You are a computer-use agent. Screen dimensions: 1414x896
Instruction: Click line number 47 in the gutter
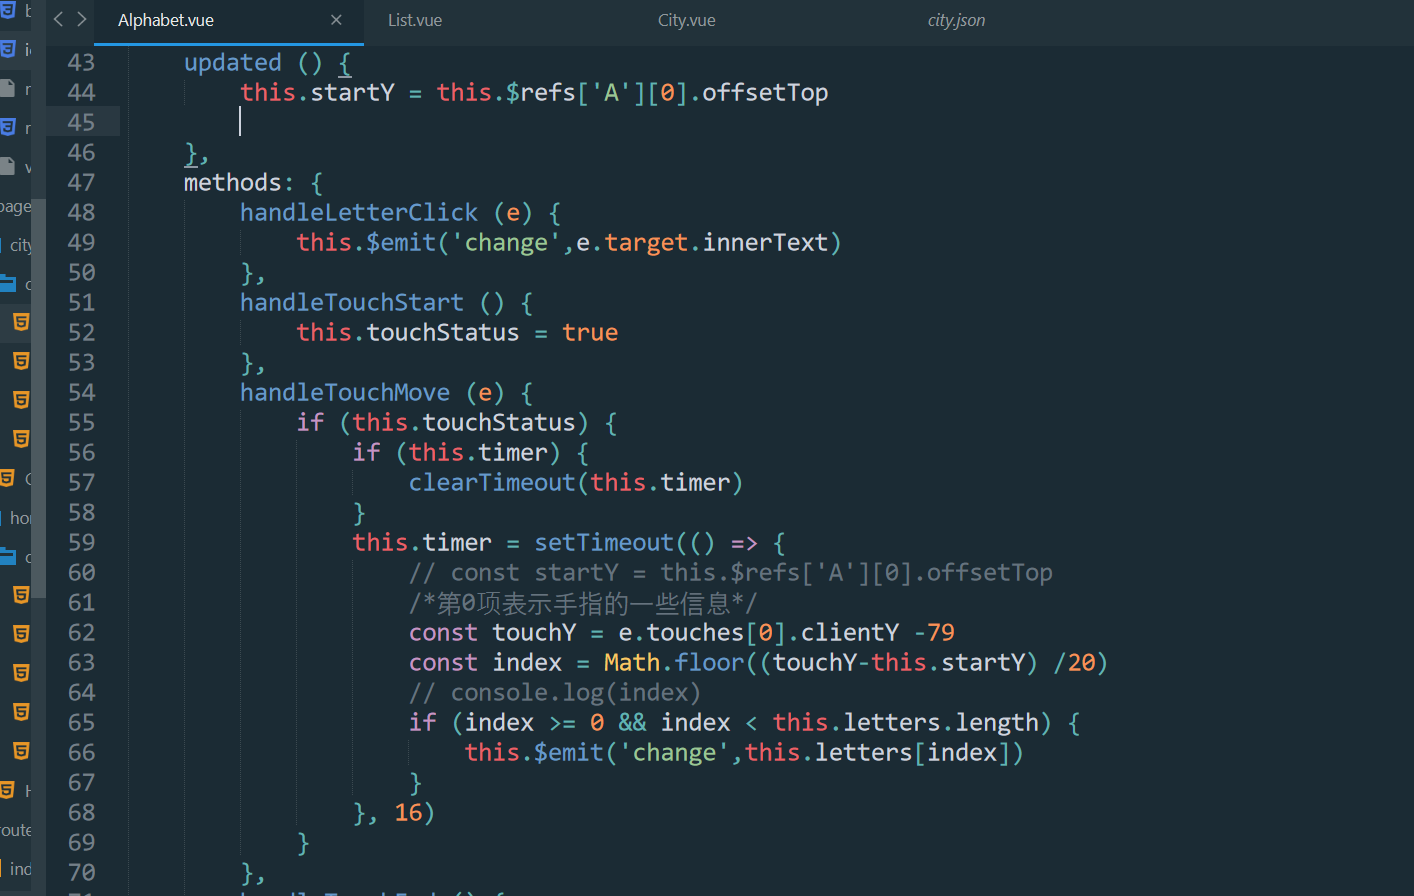coord(81,182)
